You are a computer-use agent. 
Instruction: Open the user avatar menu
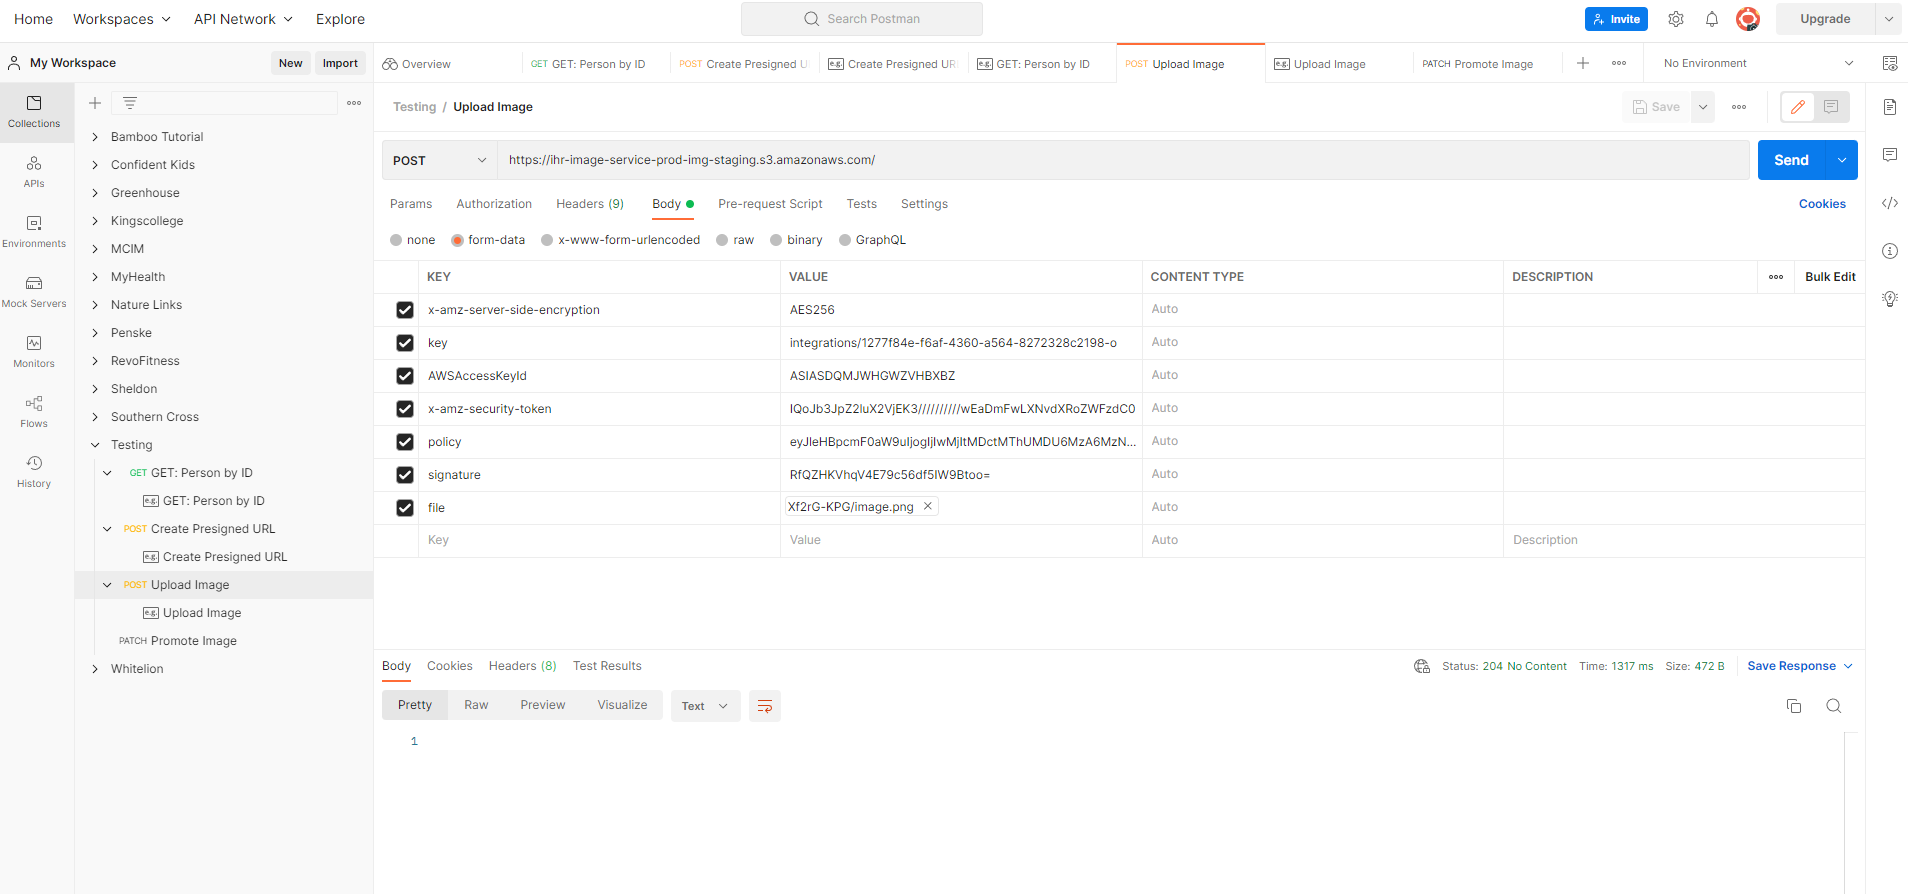pos(1748,19)
